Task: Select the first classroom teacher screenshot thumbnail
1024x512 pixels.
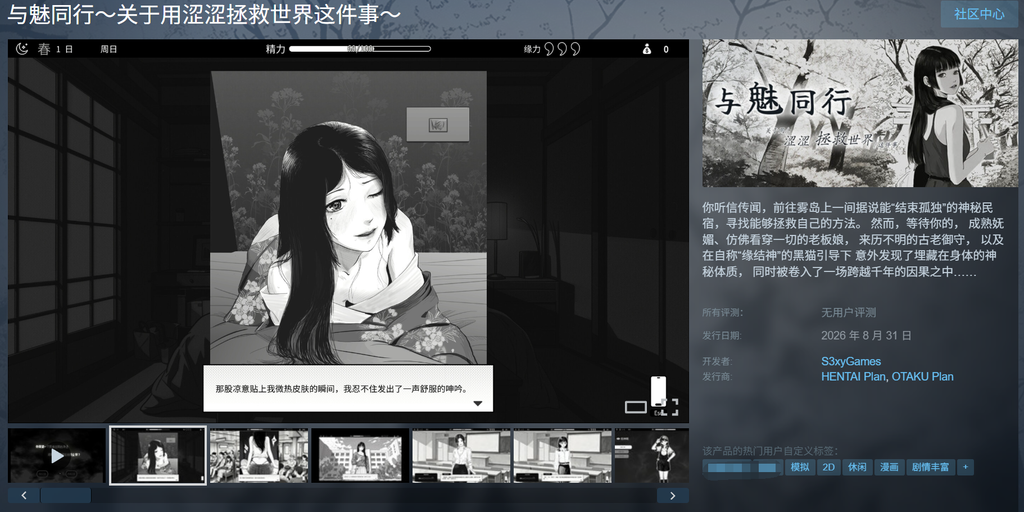Action: click(x=462, y=455)
